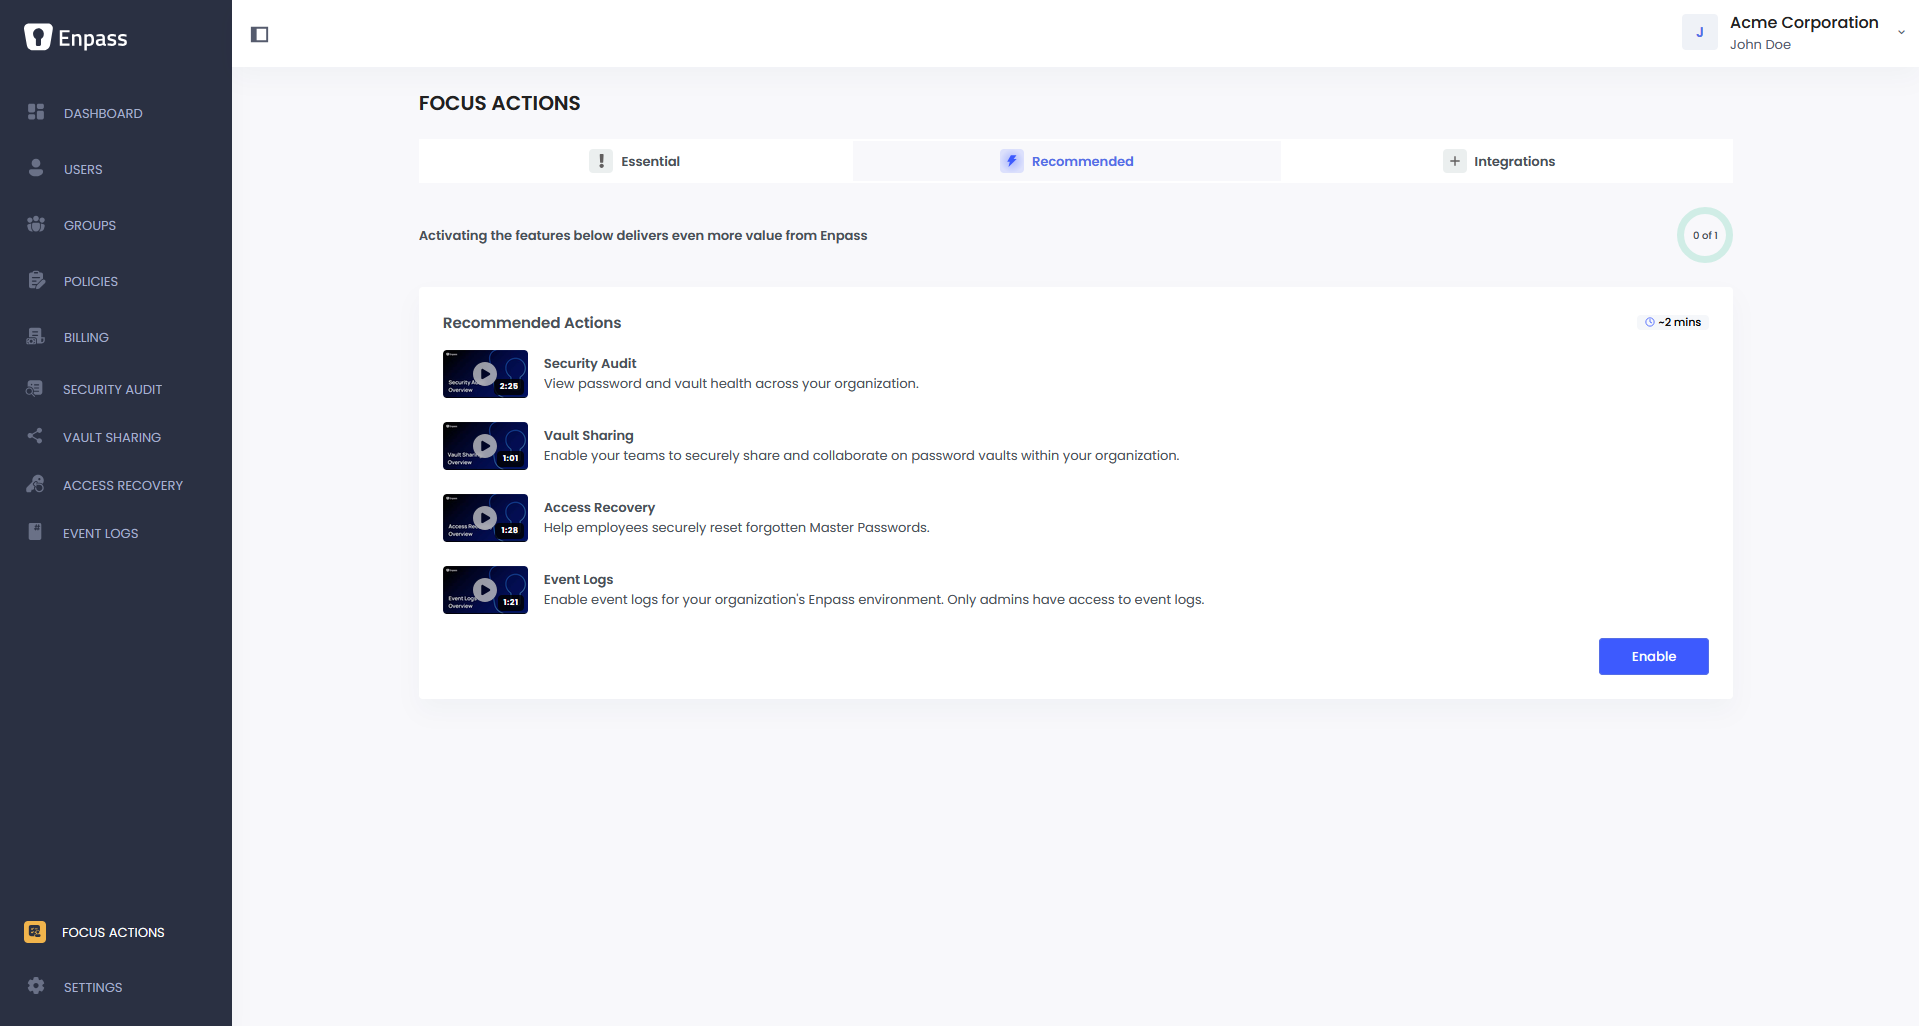
Task: Switch to the Essential tab
Action: (635, 161)
